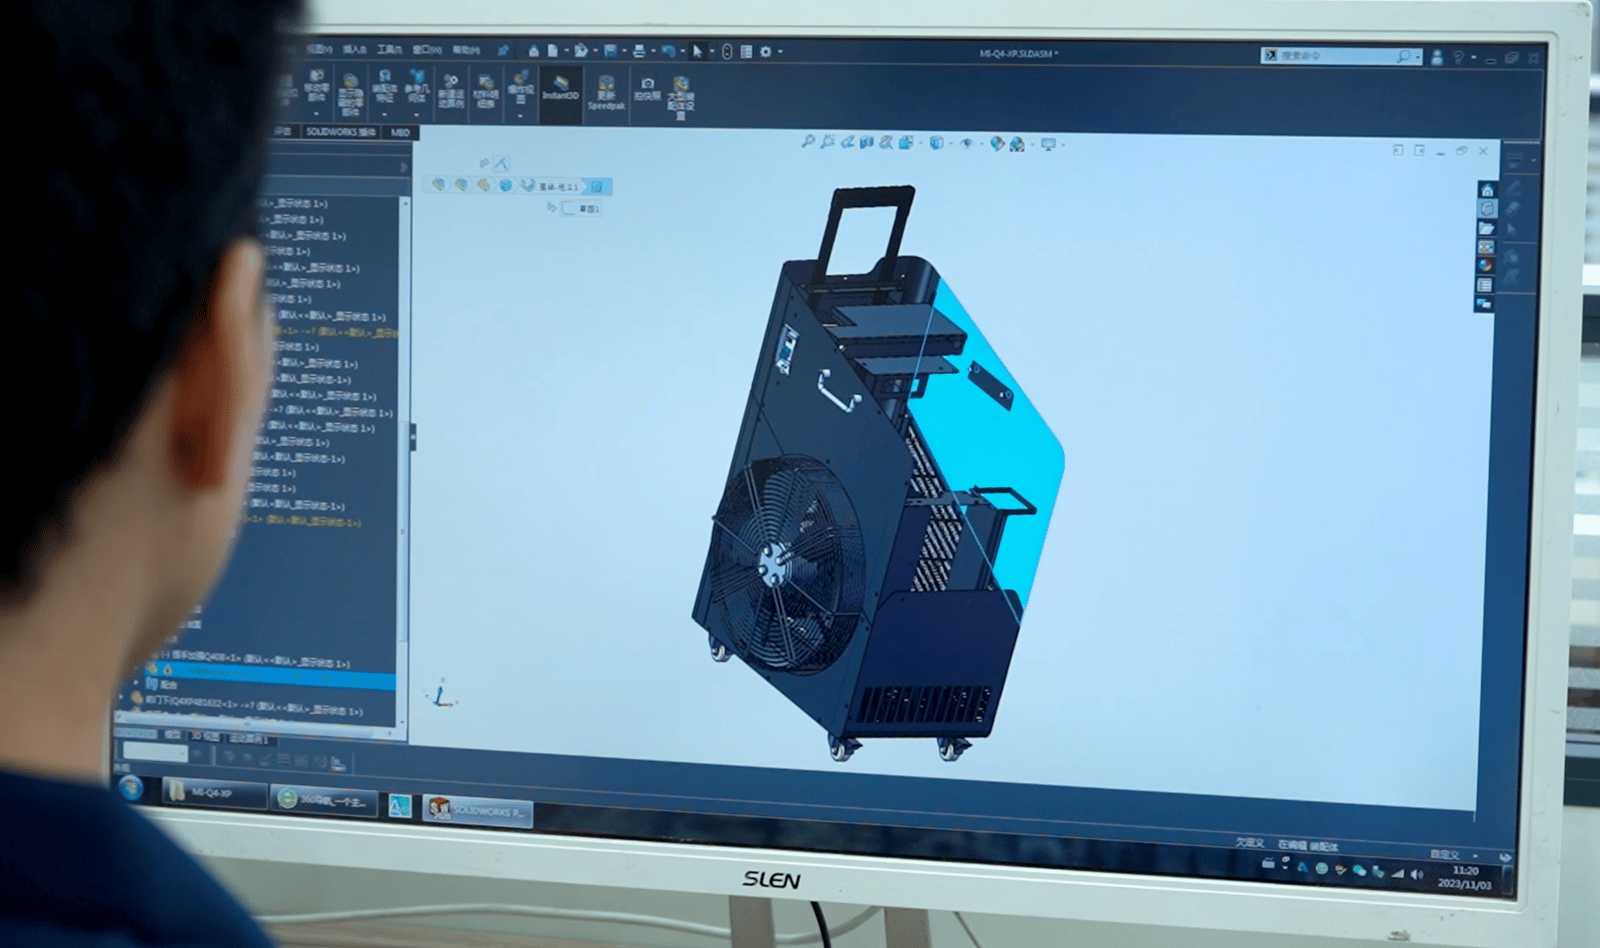Open the dropdown arrow next to the Undo icon
Viewport: 1600px width, 948px height.
click(681, 51)
